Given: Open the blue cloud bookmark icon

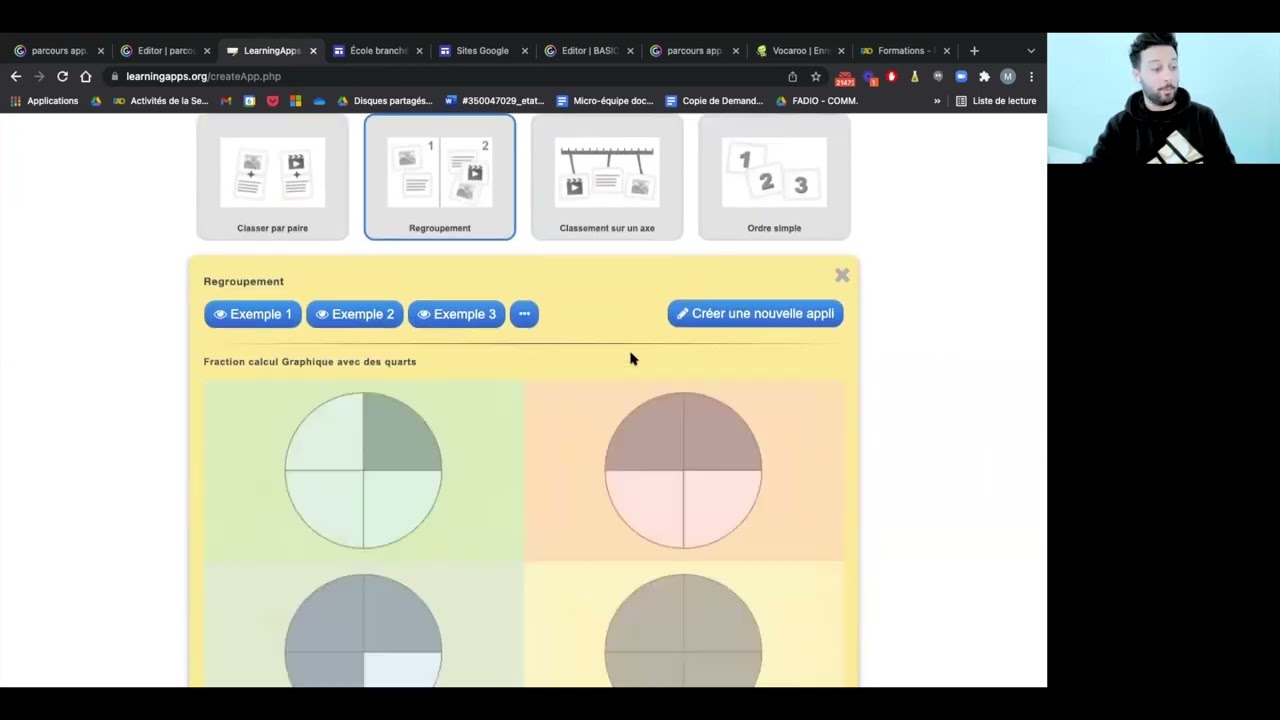Looking at the screenshot, I should (319, 100).
